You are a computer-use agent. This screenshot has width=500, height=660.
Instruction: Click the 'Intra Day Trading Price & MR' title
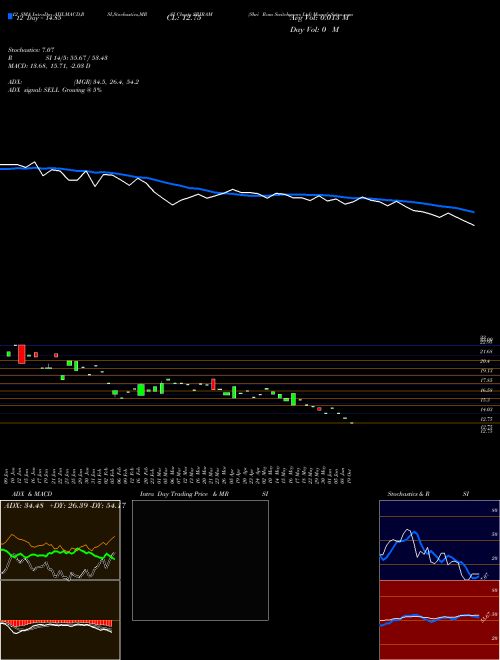pos(185,494)
